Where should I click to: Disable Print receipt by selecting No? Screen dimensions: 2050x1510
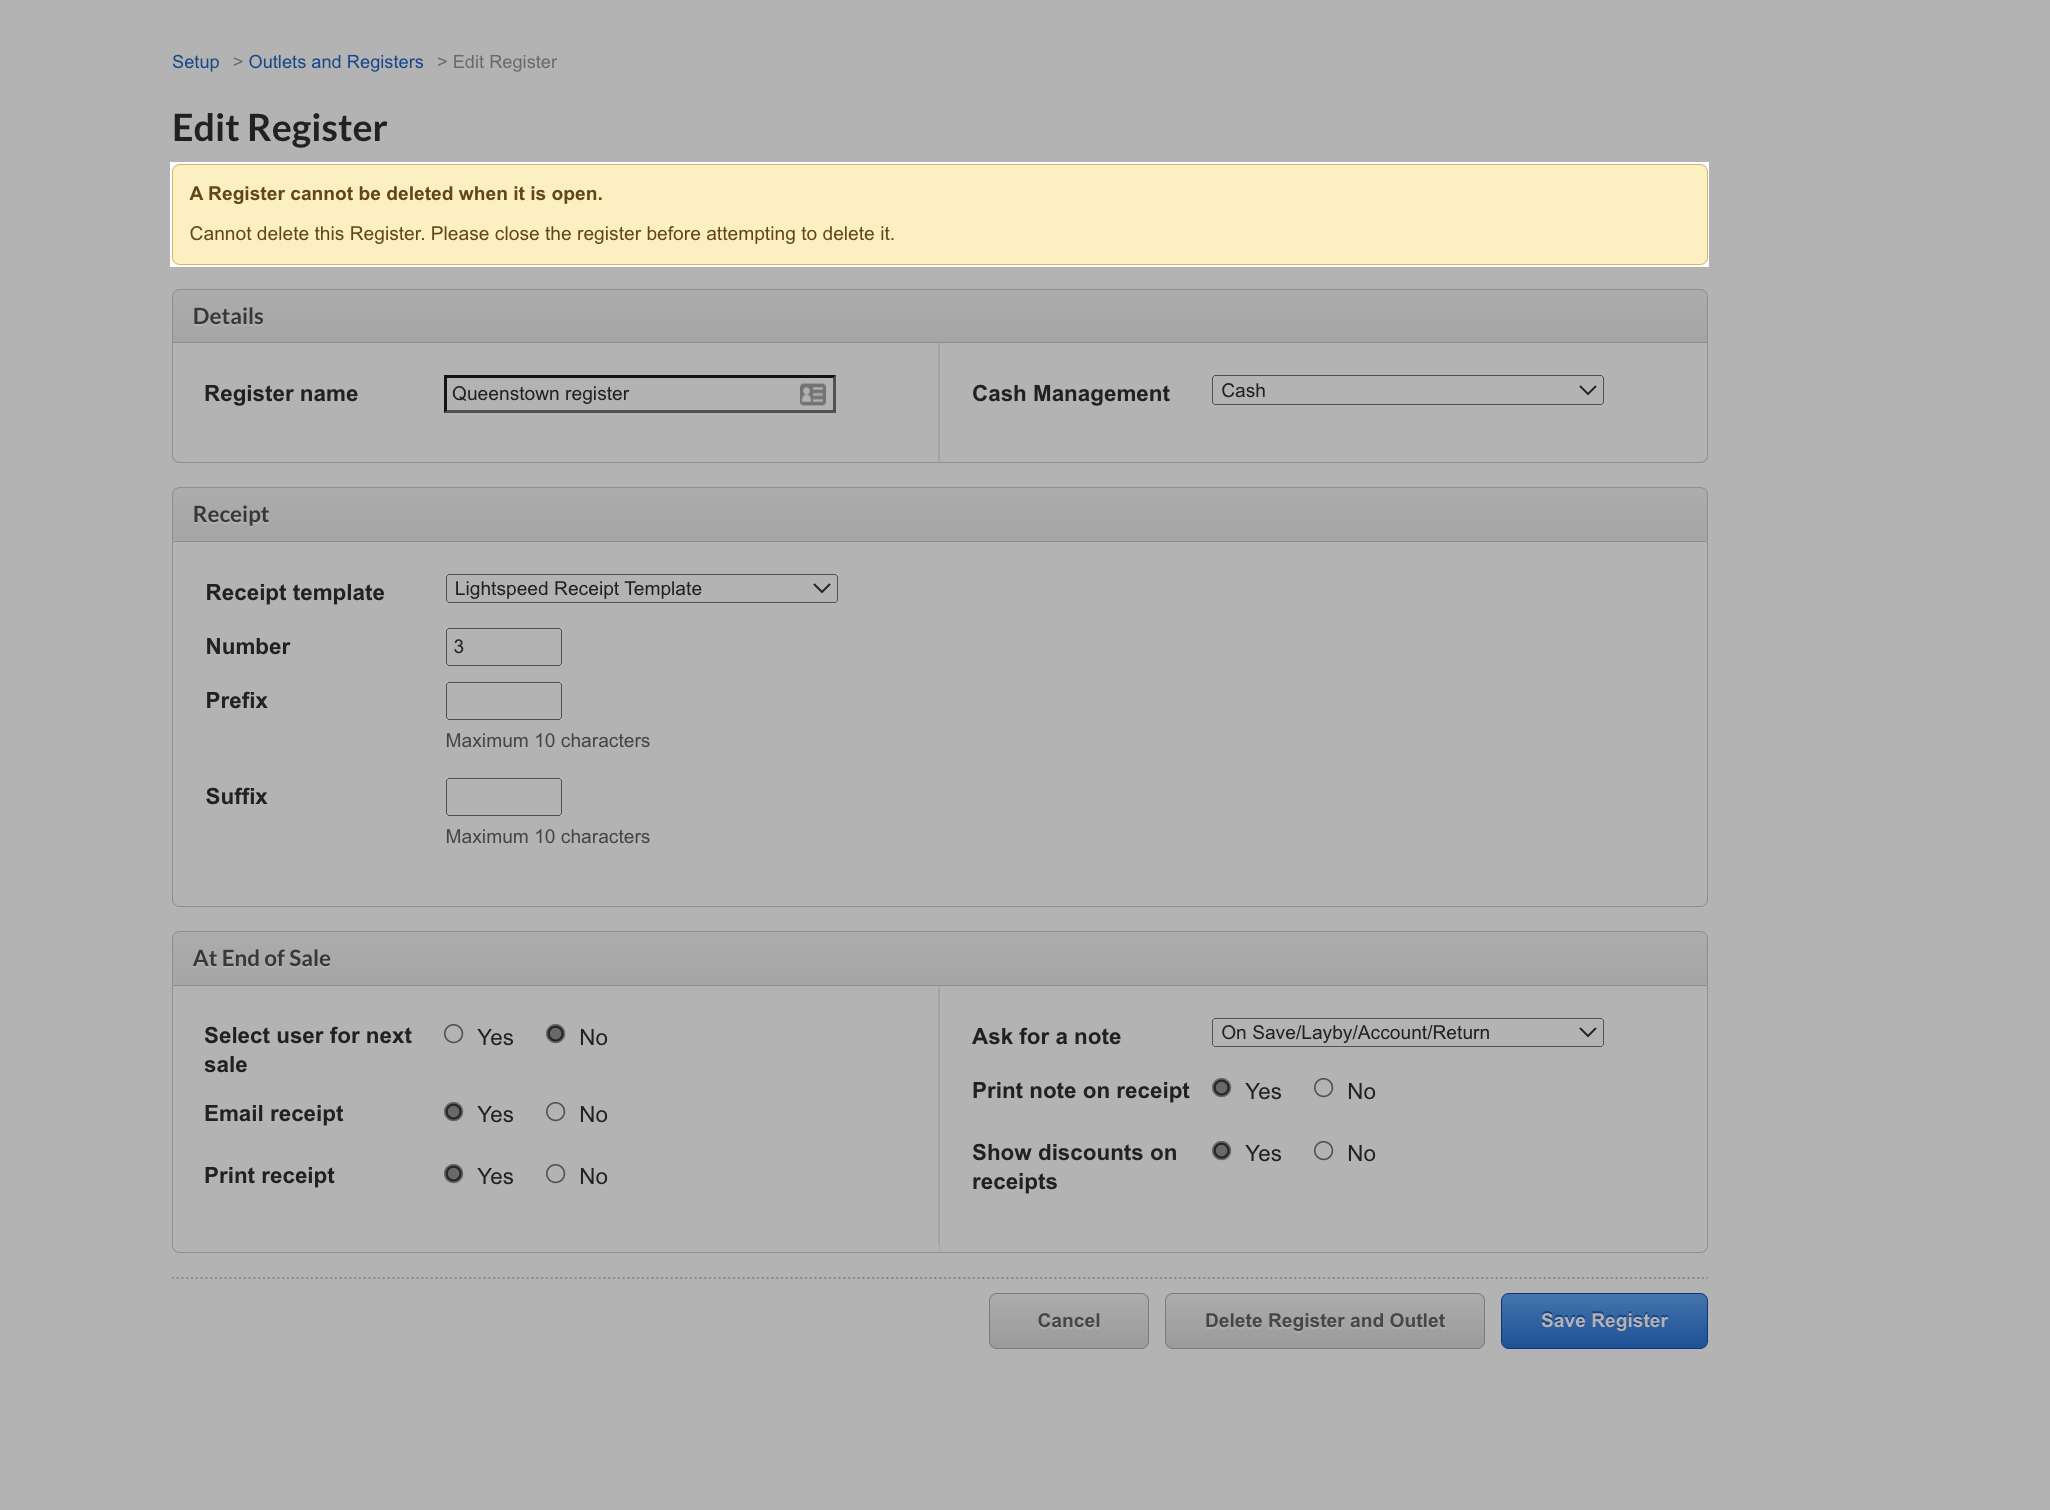(x=556, y=1173)
